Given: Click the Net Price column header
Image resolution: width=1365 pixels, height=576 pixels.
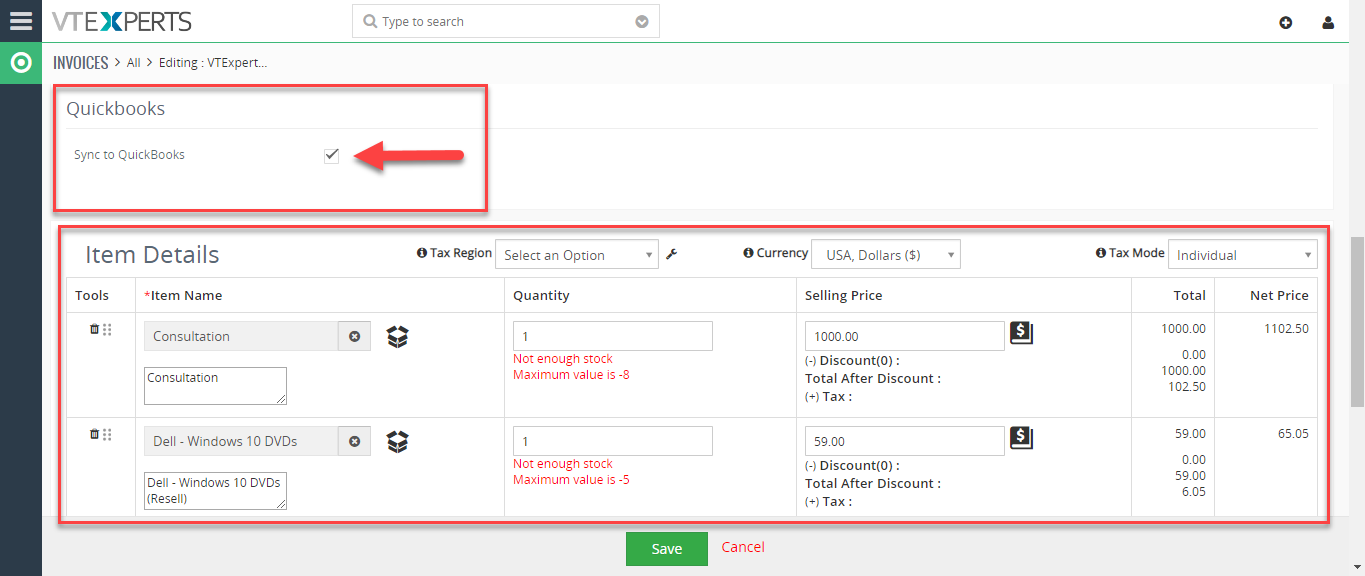Looking at the screenshot, I should 1279,295.
